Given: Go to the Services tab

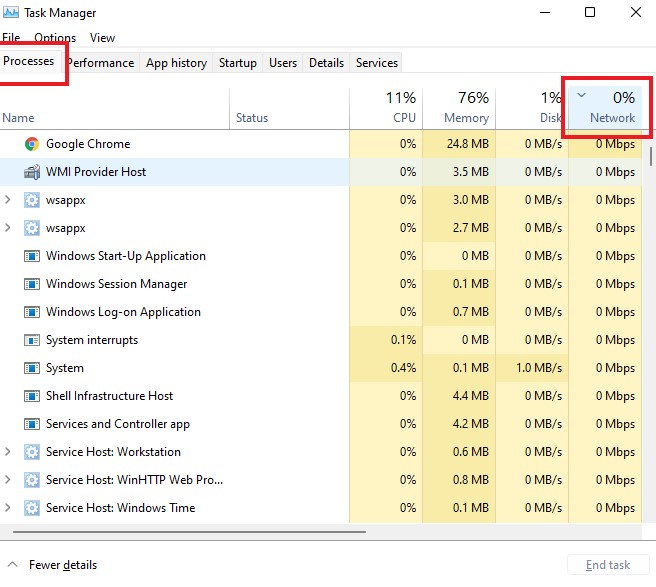Looking at the screenshot, I should coord(377,63).
